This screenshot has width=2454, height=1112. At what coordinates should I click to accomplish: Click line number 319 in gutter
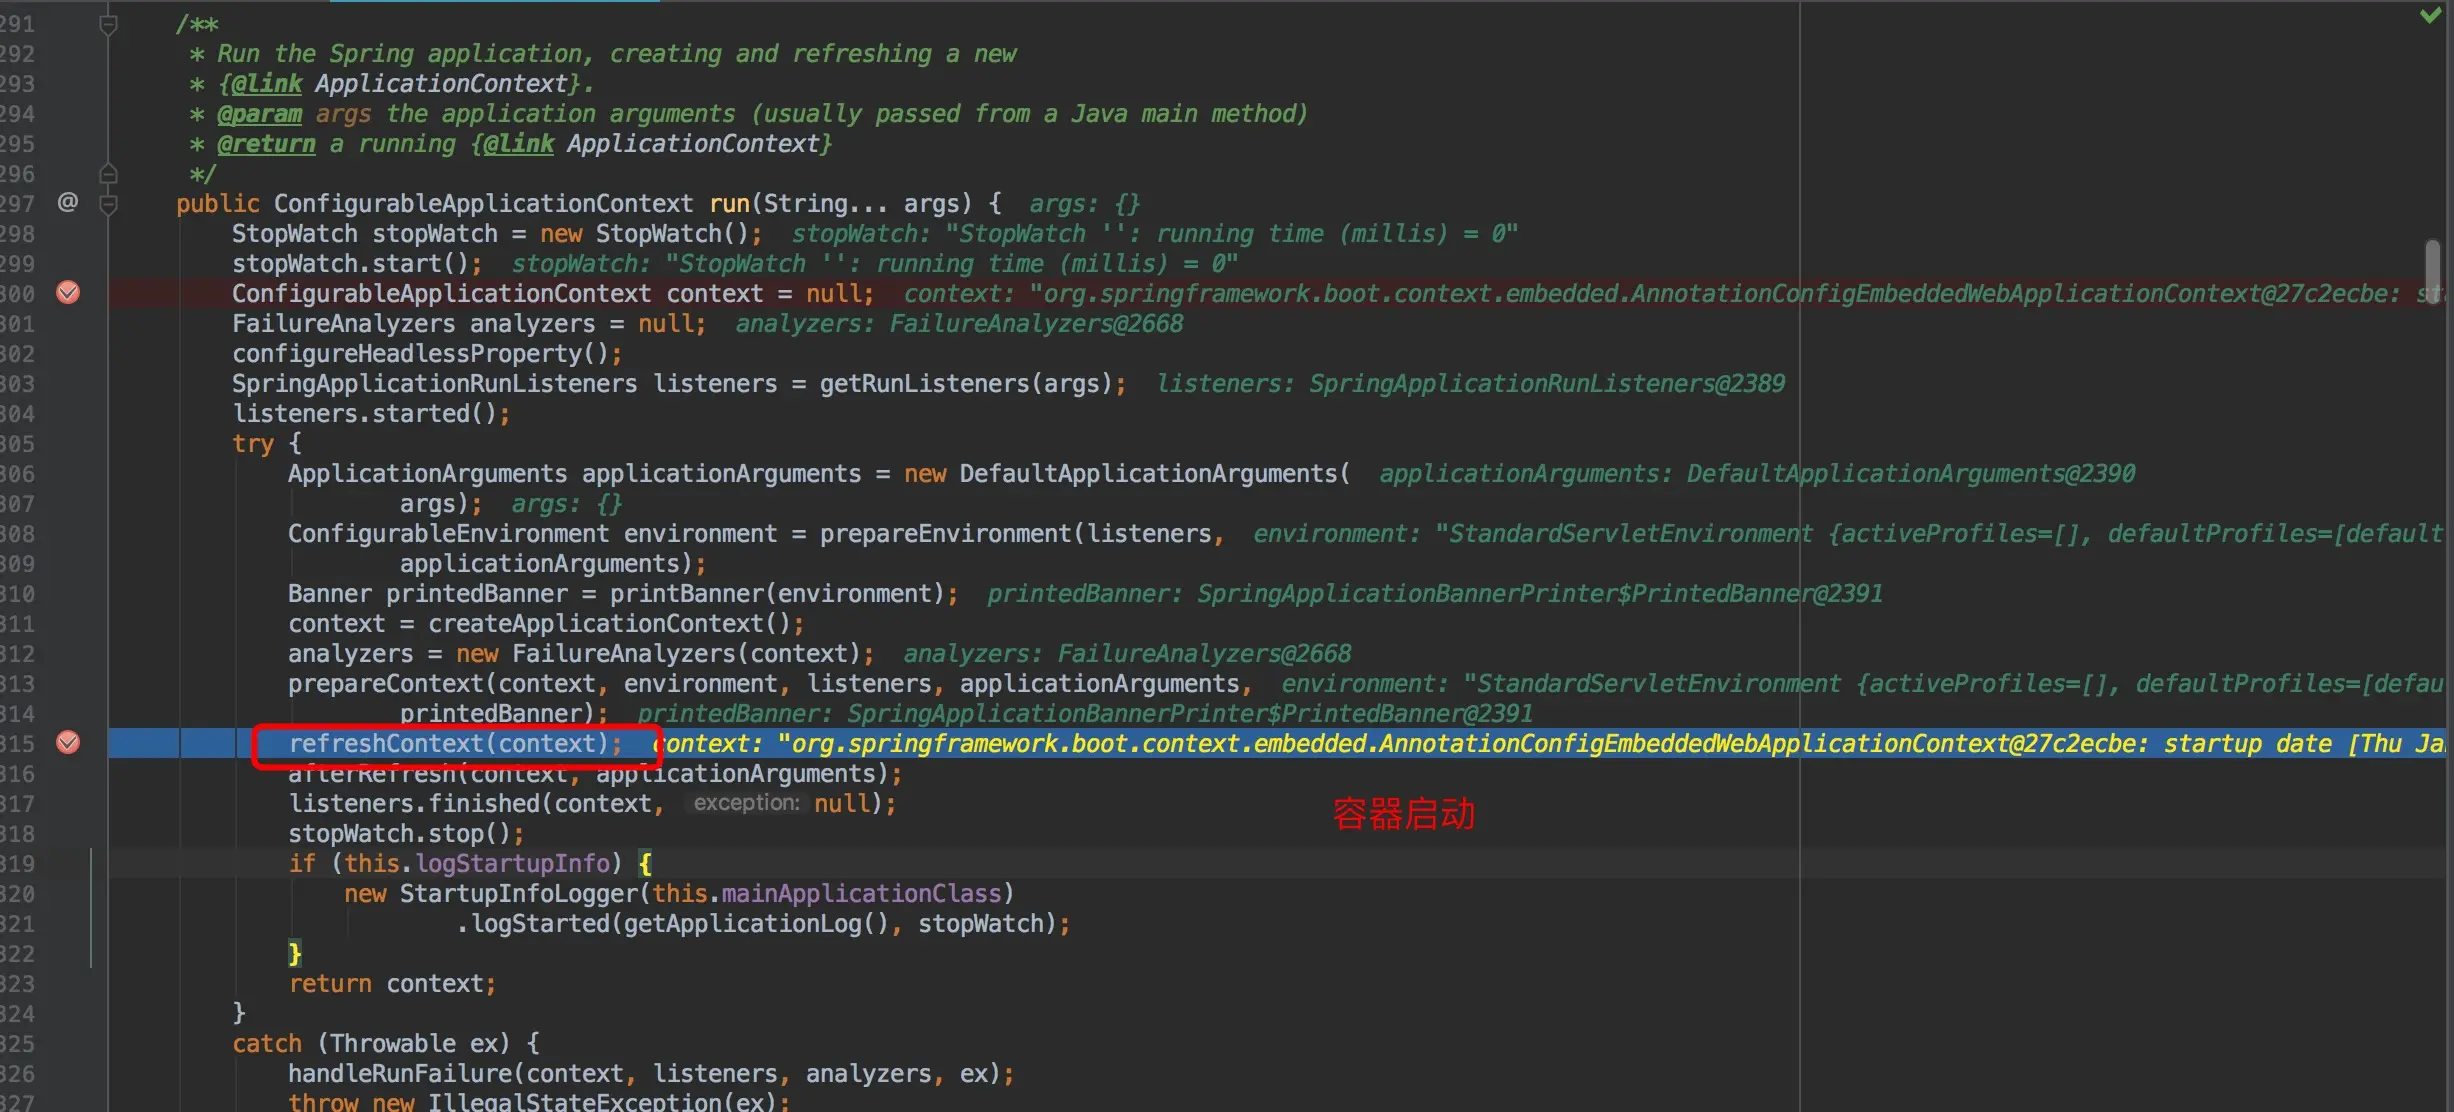point(18,864)
